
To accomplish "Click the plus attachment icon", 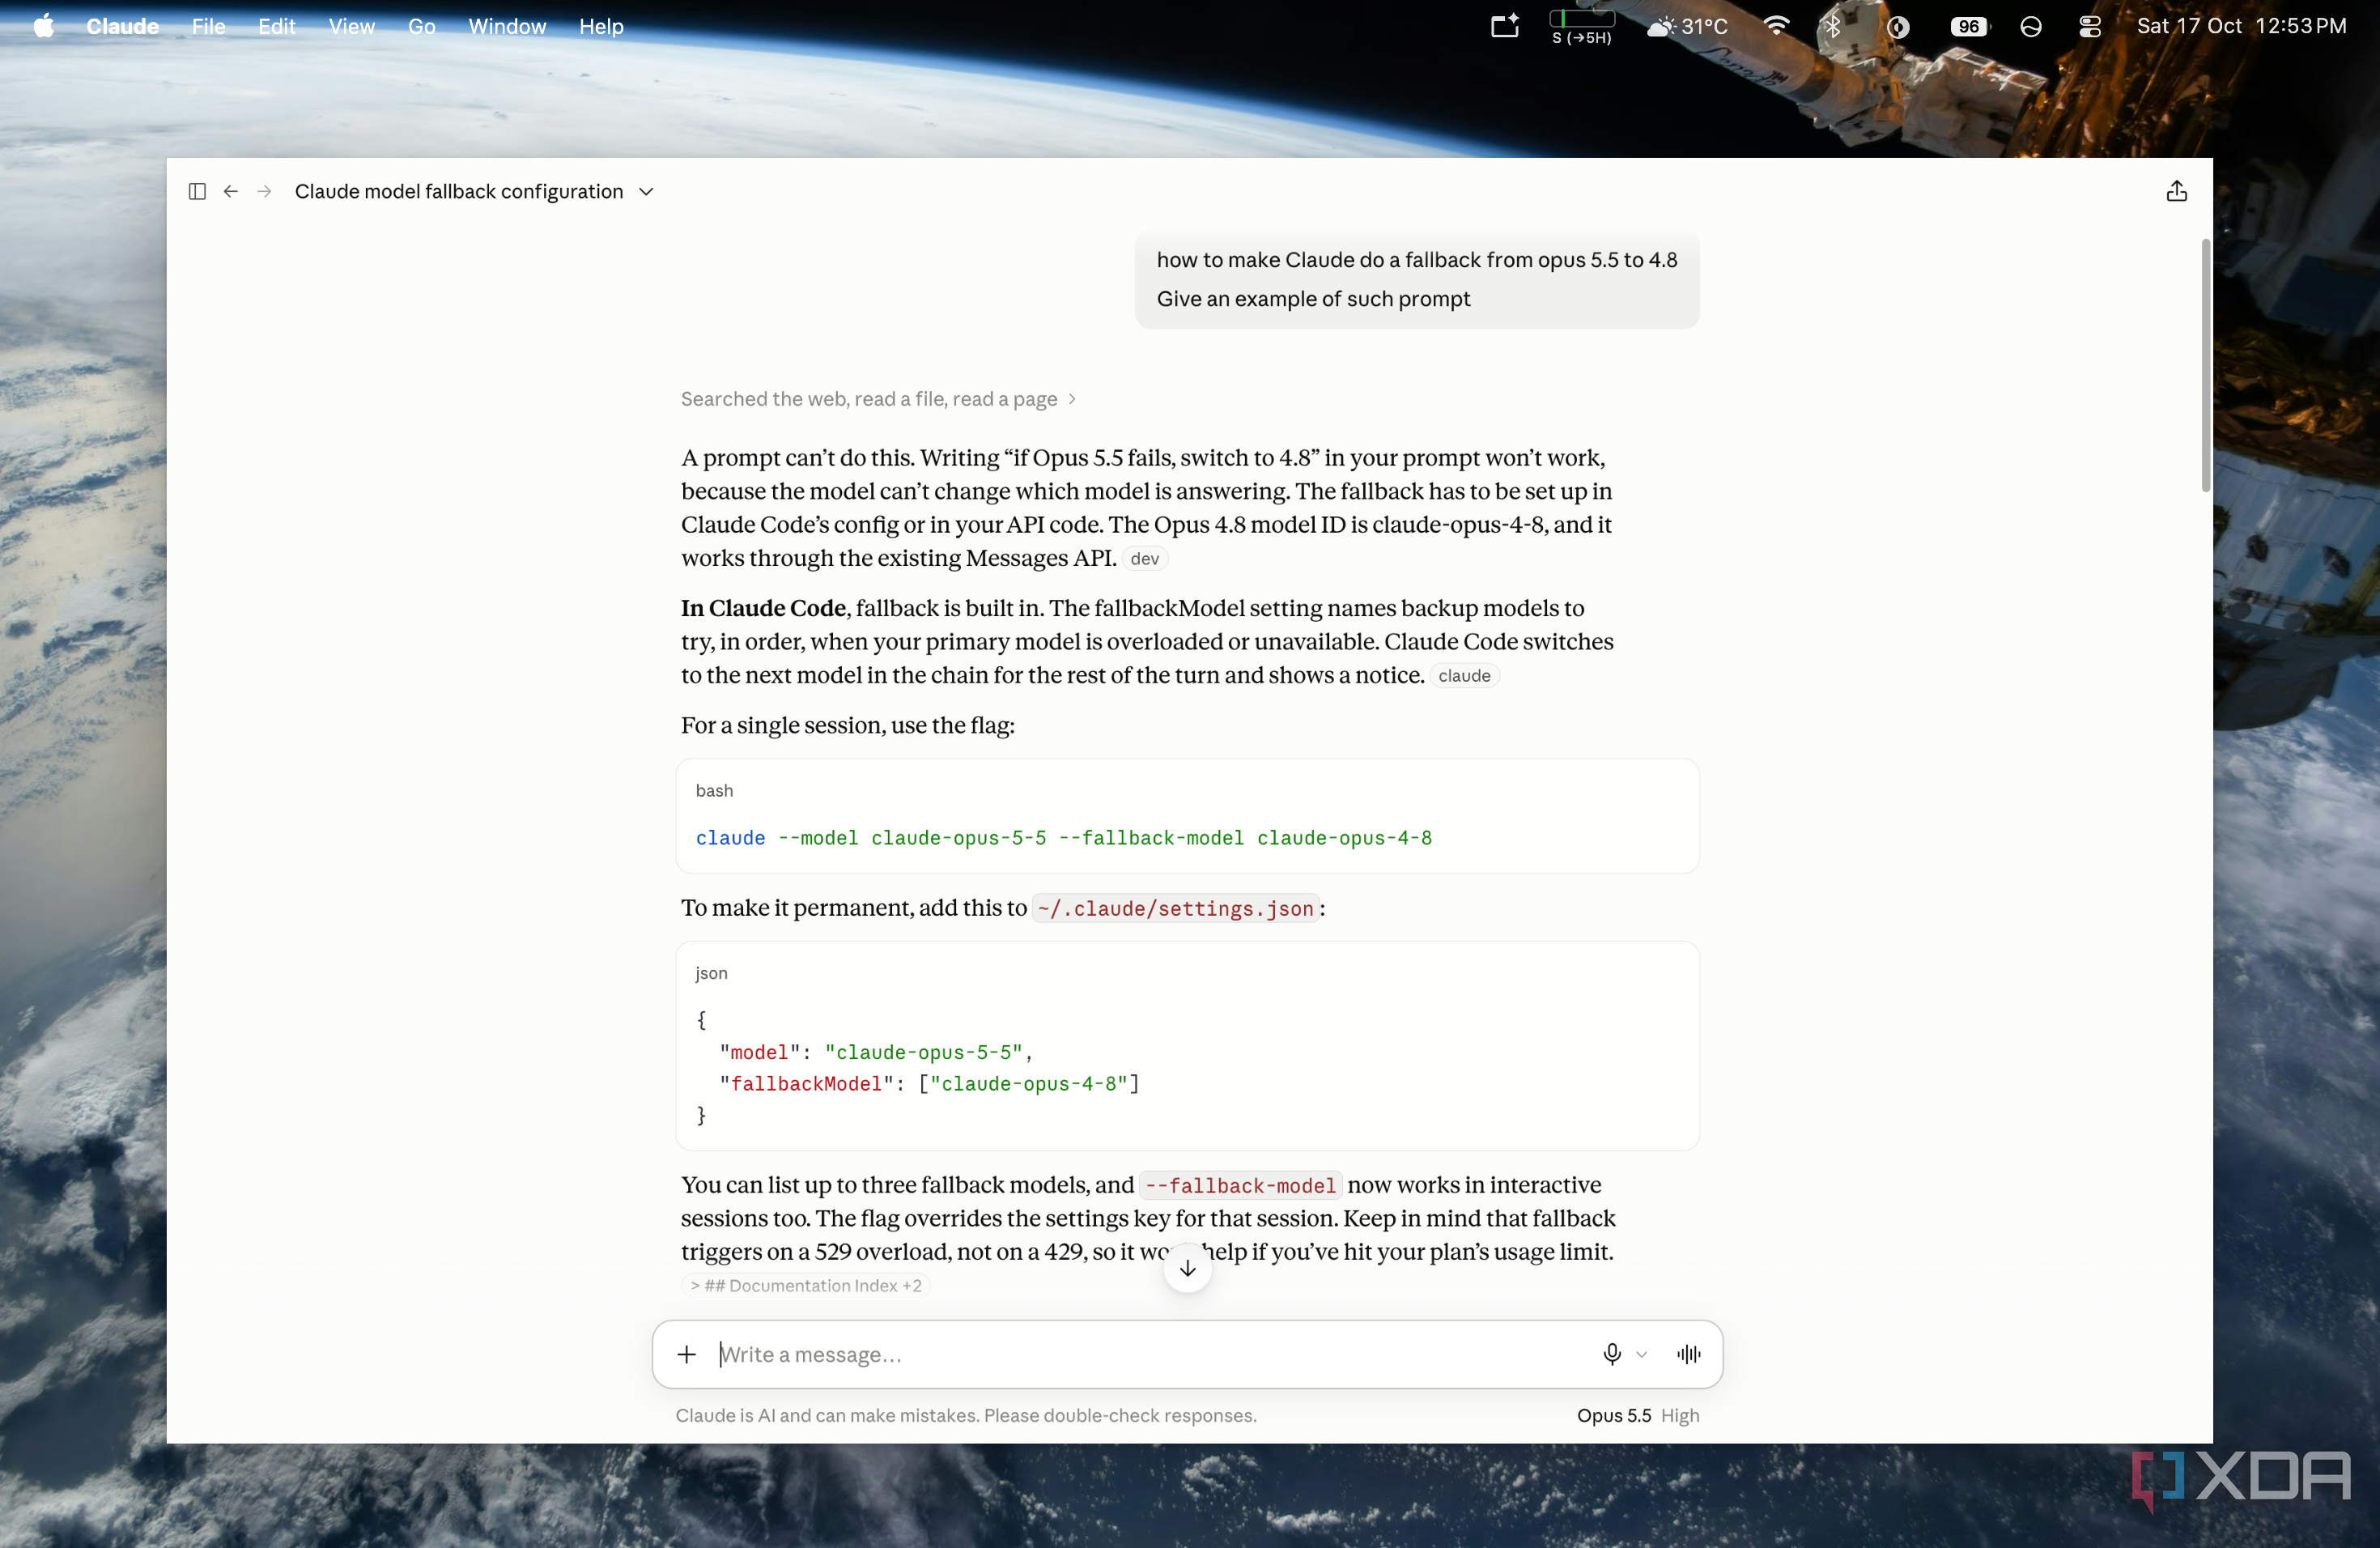I will click(686, 1354).
